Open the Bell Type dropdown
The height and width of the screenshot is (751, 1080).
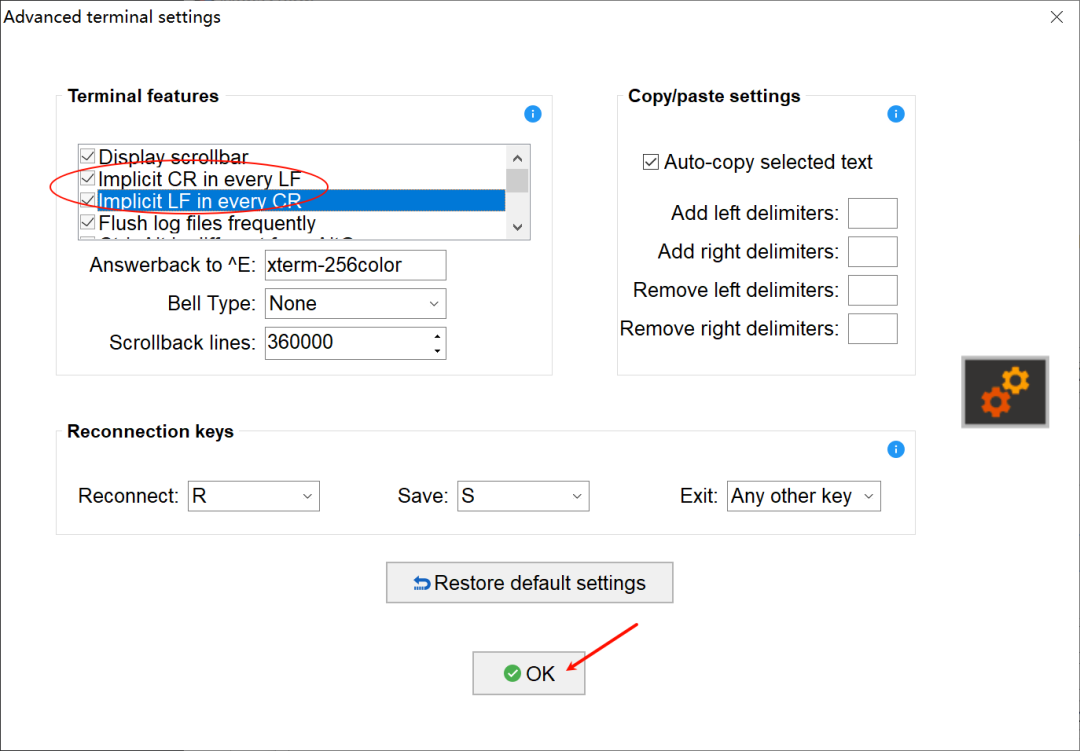click(355, 303)
